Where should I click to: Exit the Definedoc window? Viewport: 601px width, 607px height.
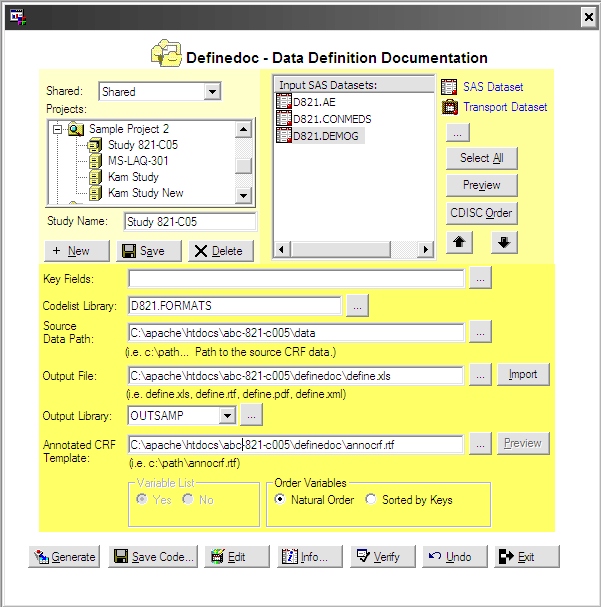coord(527,557)
